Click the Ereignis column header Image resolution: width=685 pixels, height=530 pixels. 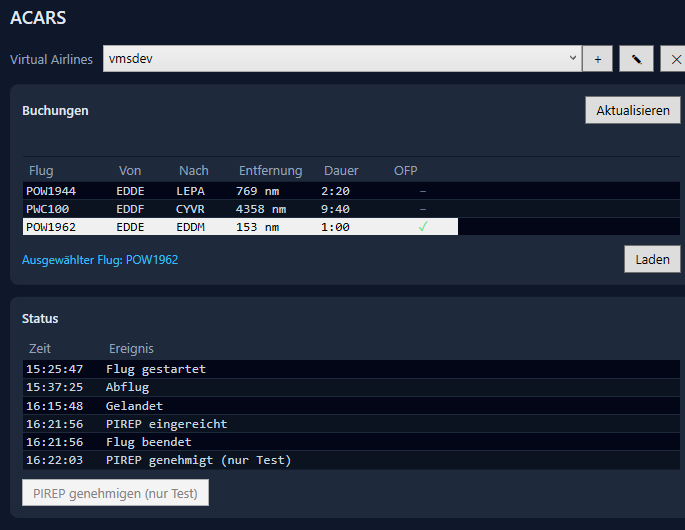131,348
